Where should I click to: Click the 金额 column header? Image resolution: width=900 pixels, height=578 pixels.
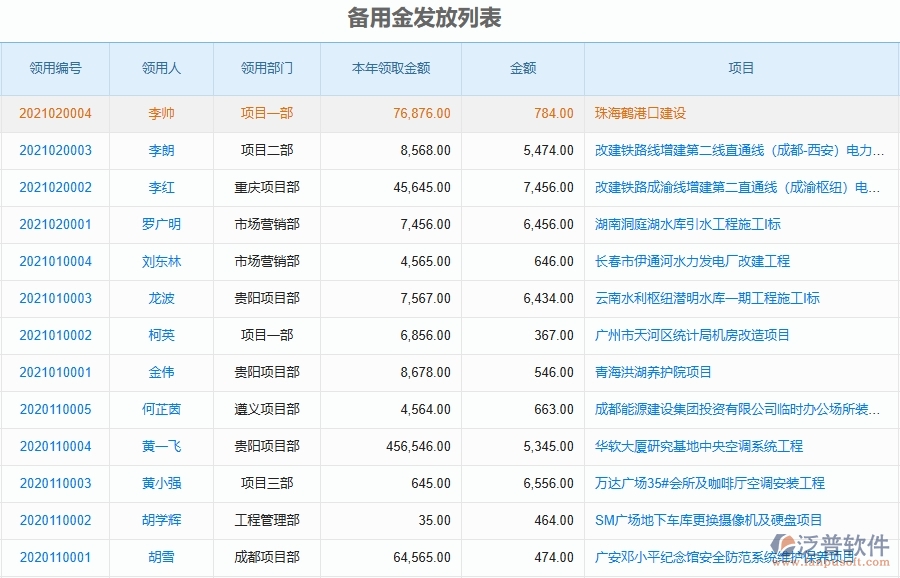click(522, 68)
